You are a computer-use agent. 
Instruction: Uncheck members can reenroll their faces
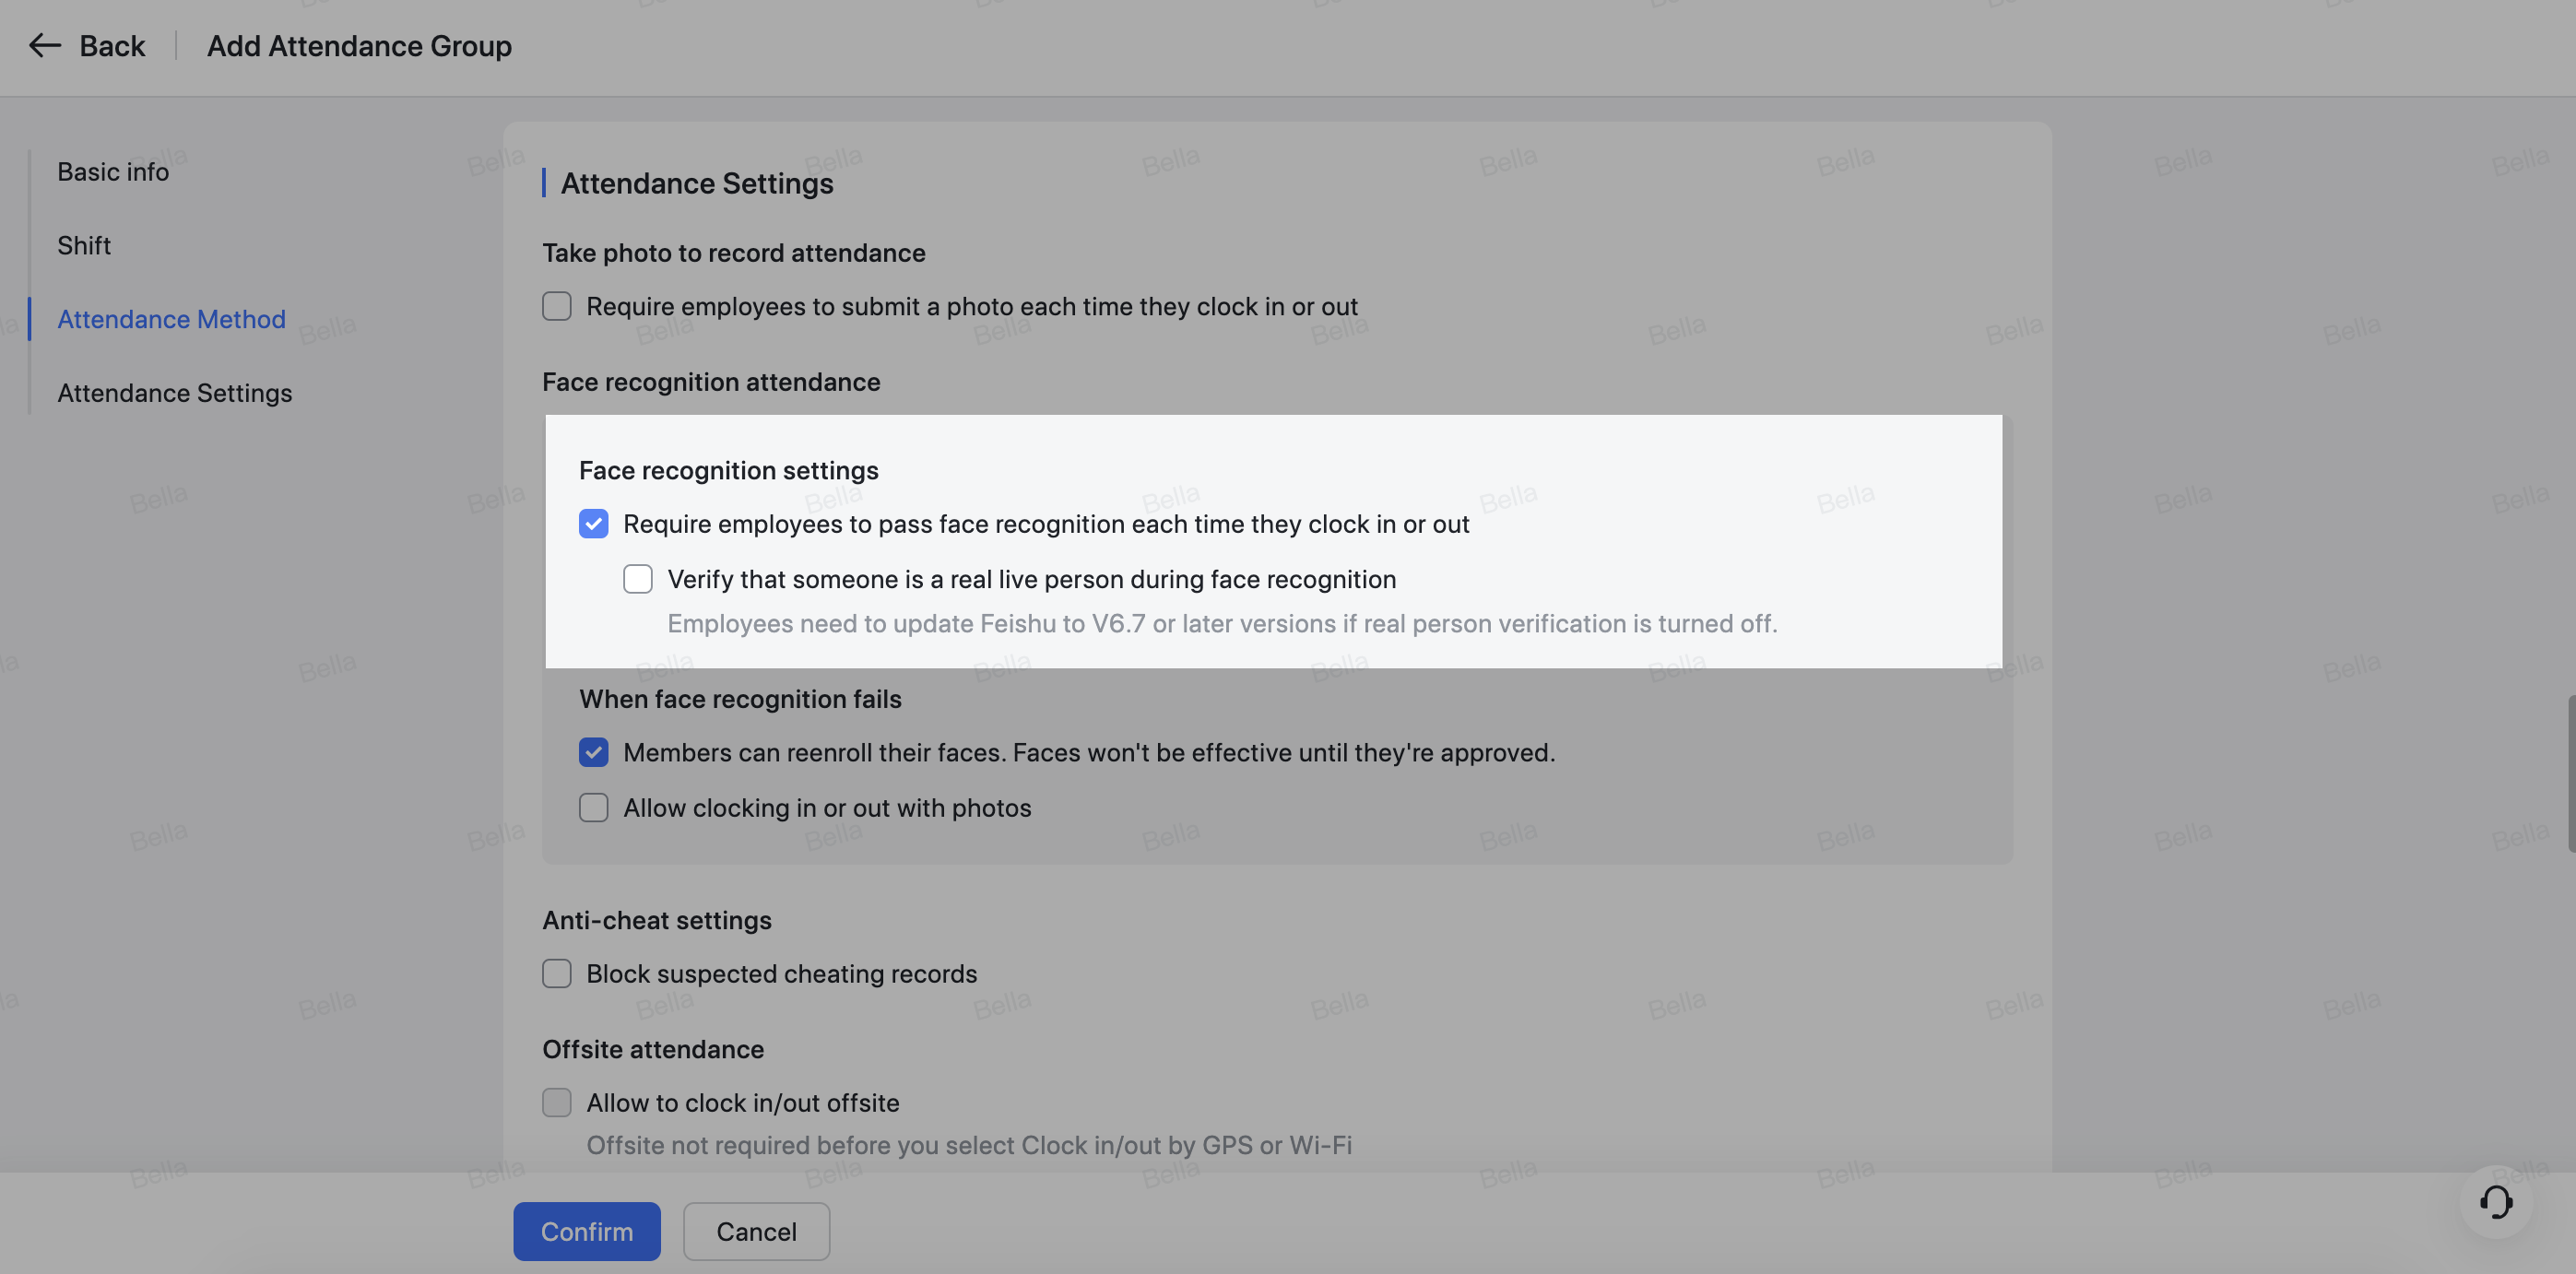coord(593,752)
